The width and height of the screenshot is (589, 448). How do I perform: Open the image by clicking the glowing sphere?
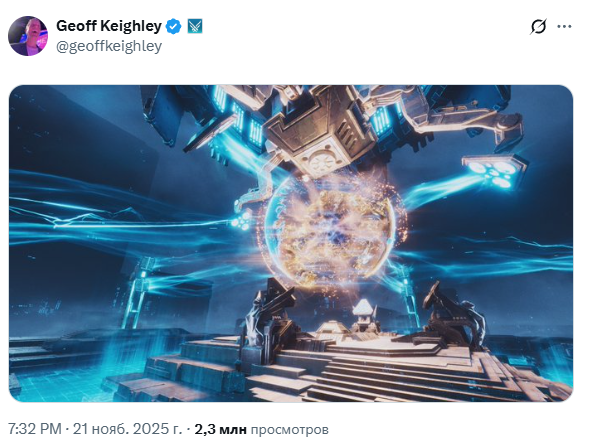pos(331,230)
